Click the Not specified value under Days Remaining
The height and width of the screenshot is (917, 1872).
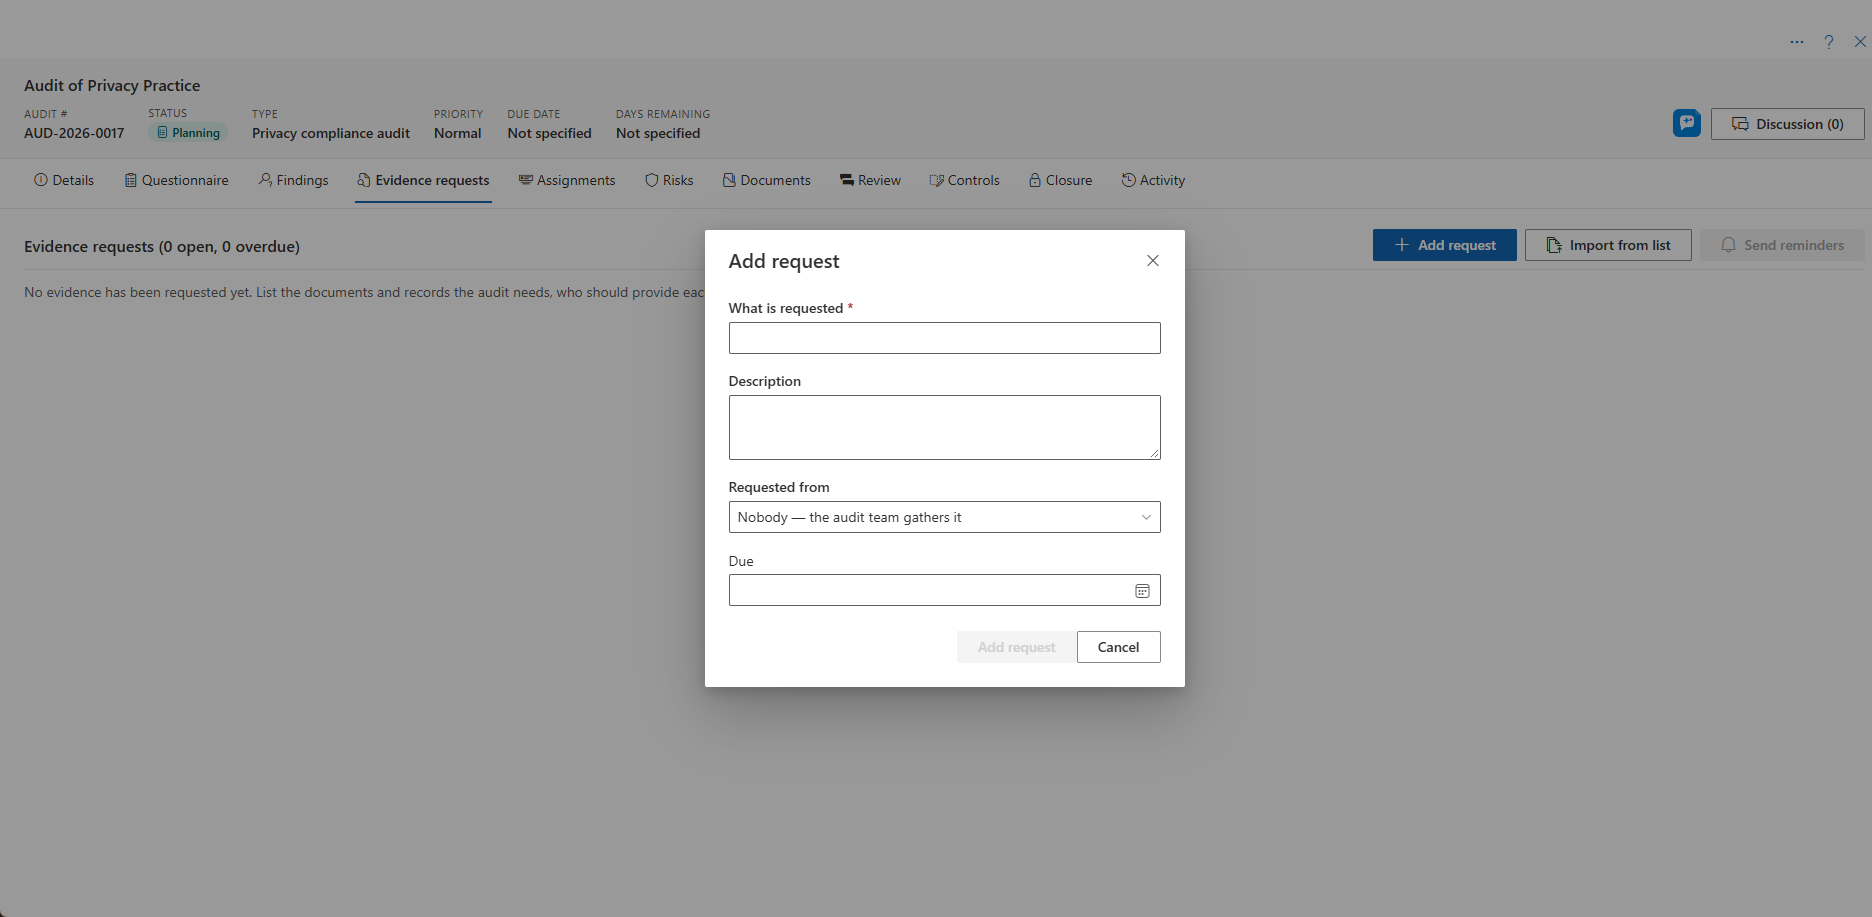click(658, 133)
